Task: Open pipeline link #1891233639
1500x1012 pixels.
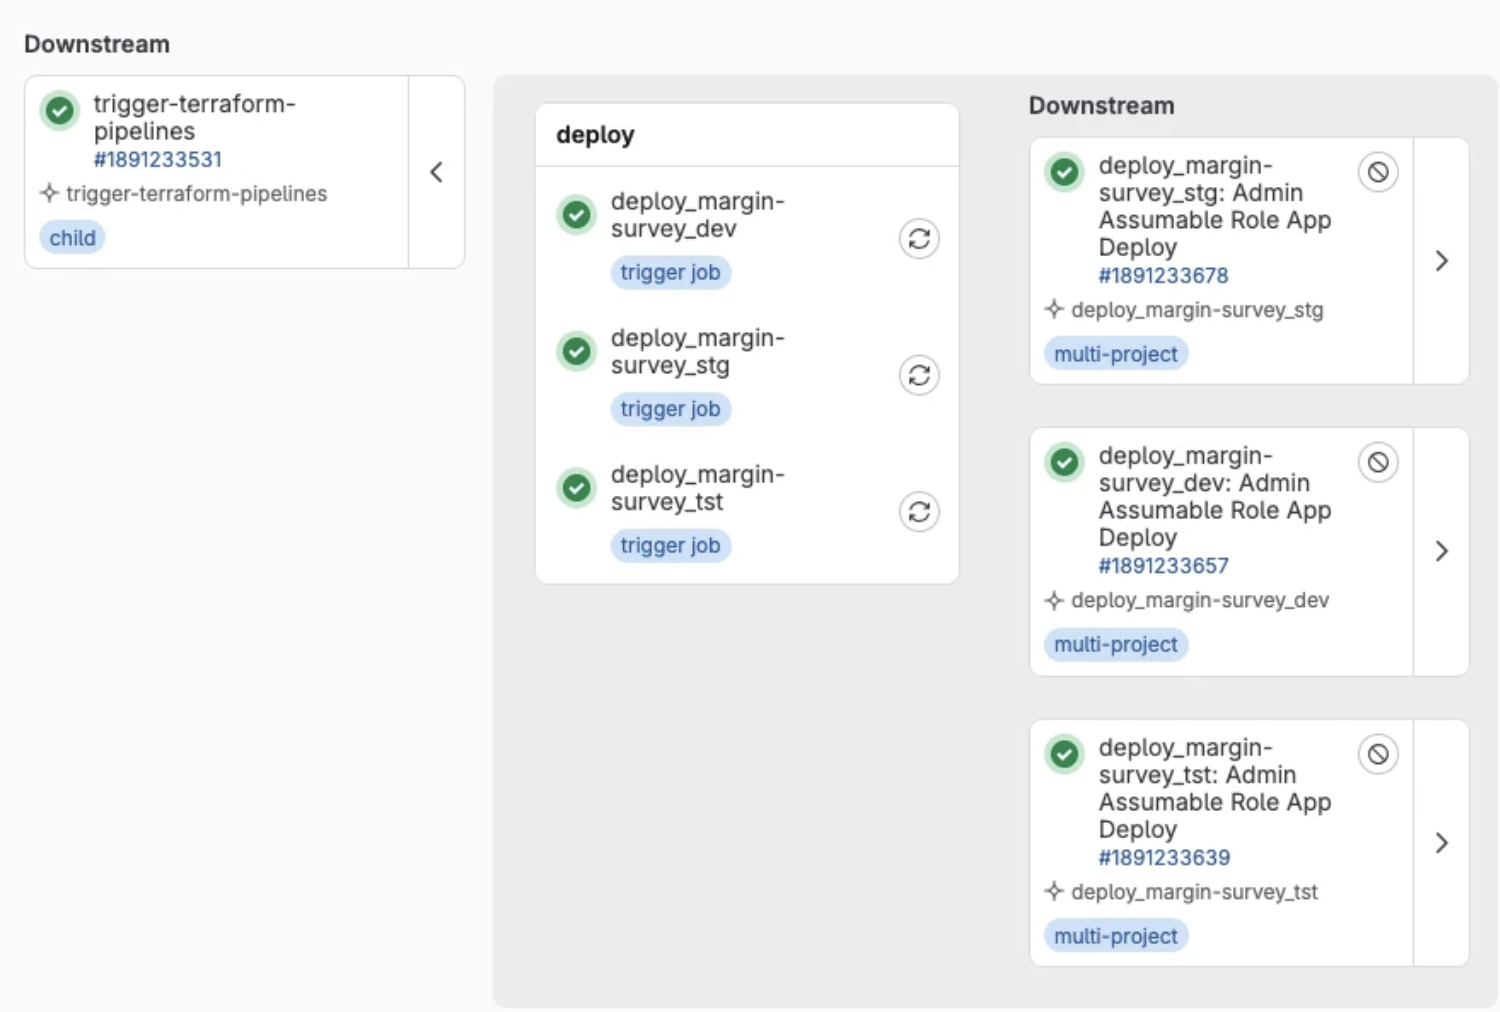Action: point(1164,857)
